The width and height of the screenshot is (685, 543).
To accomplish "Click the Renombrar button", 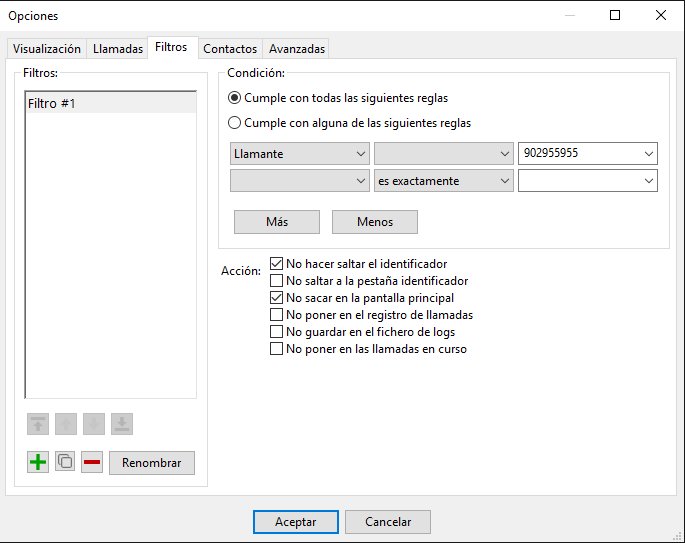I will 152,463.
